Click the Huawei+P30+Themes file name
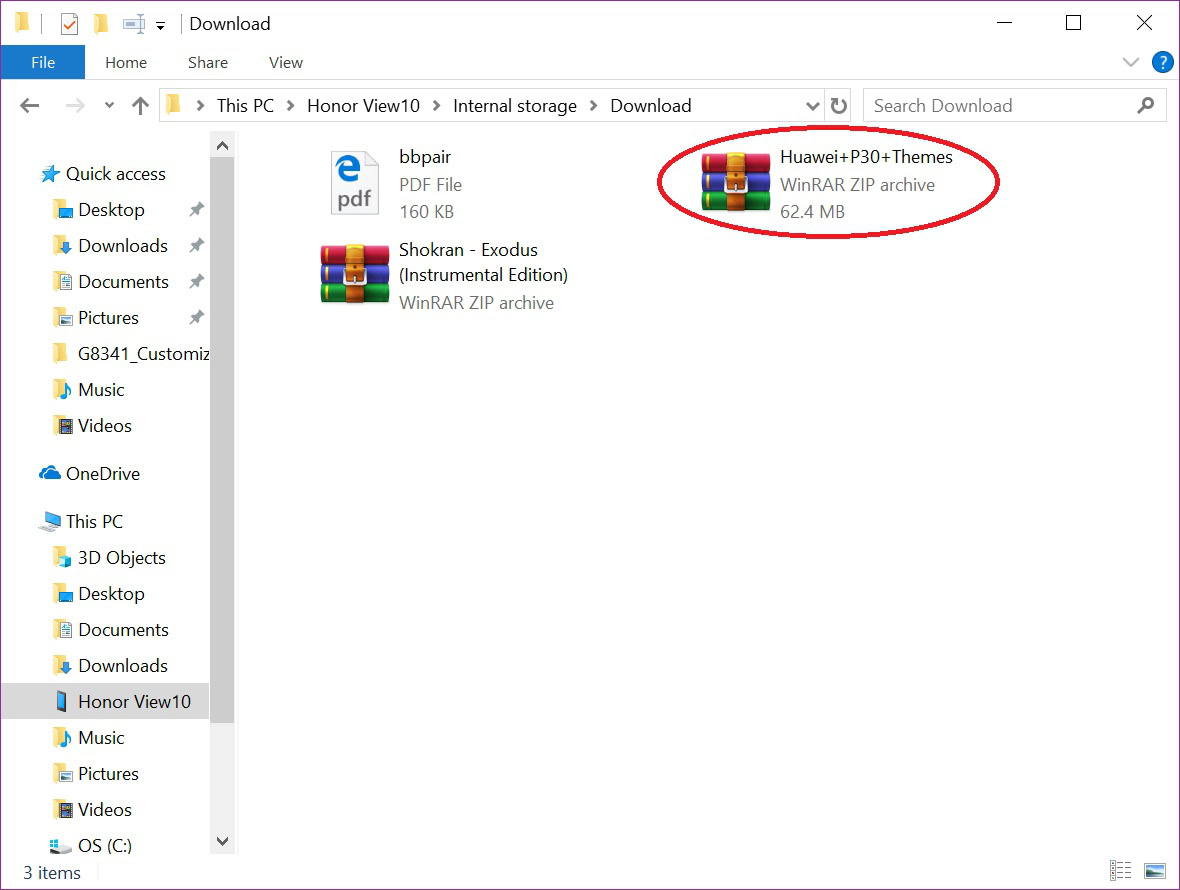 click(x=866, y=157)
